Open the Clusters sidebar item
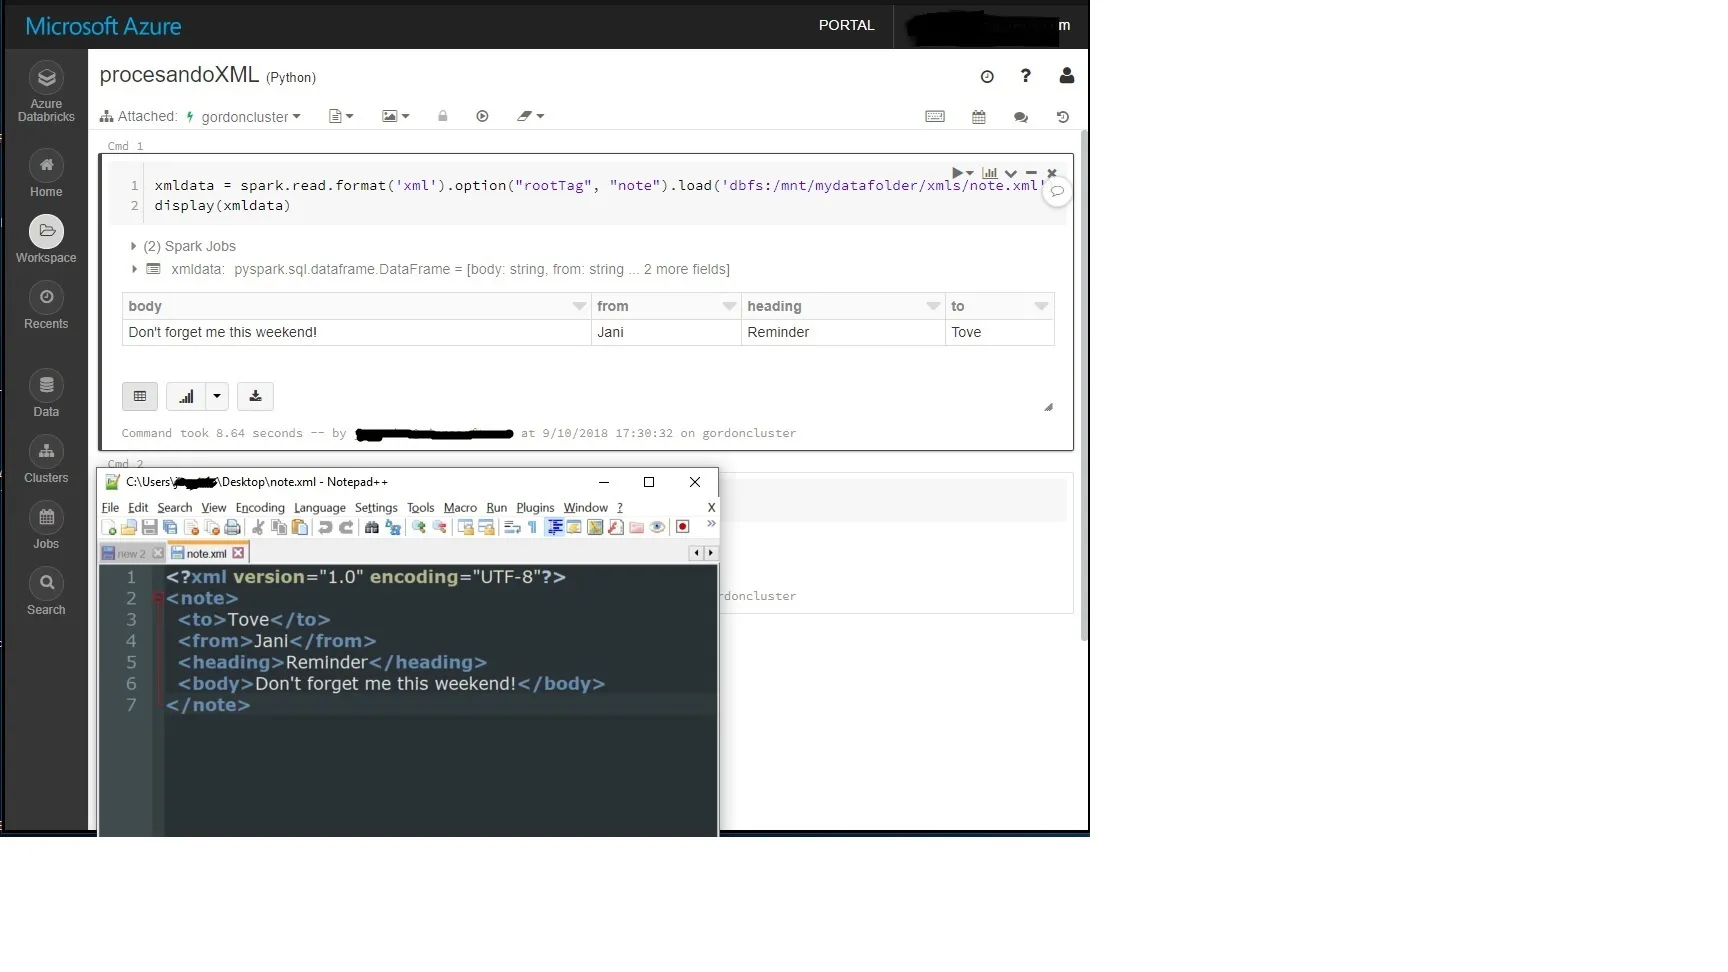Screen dimensions: 1728x972 tap(46, 460)
